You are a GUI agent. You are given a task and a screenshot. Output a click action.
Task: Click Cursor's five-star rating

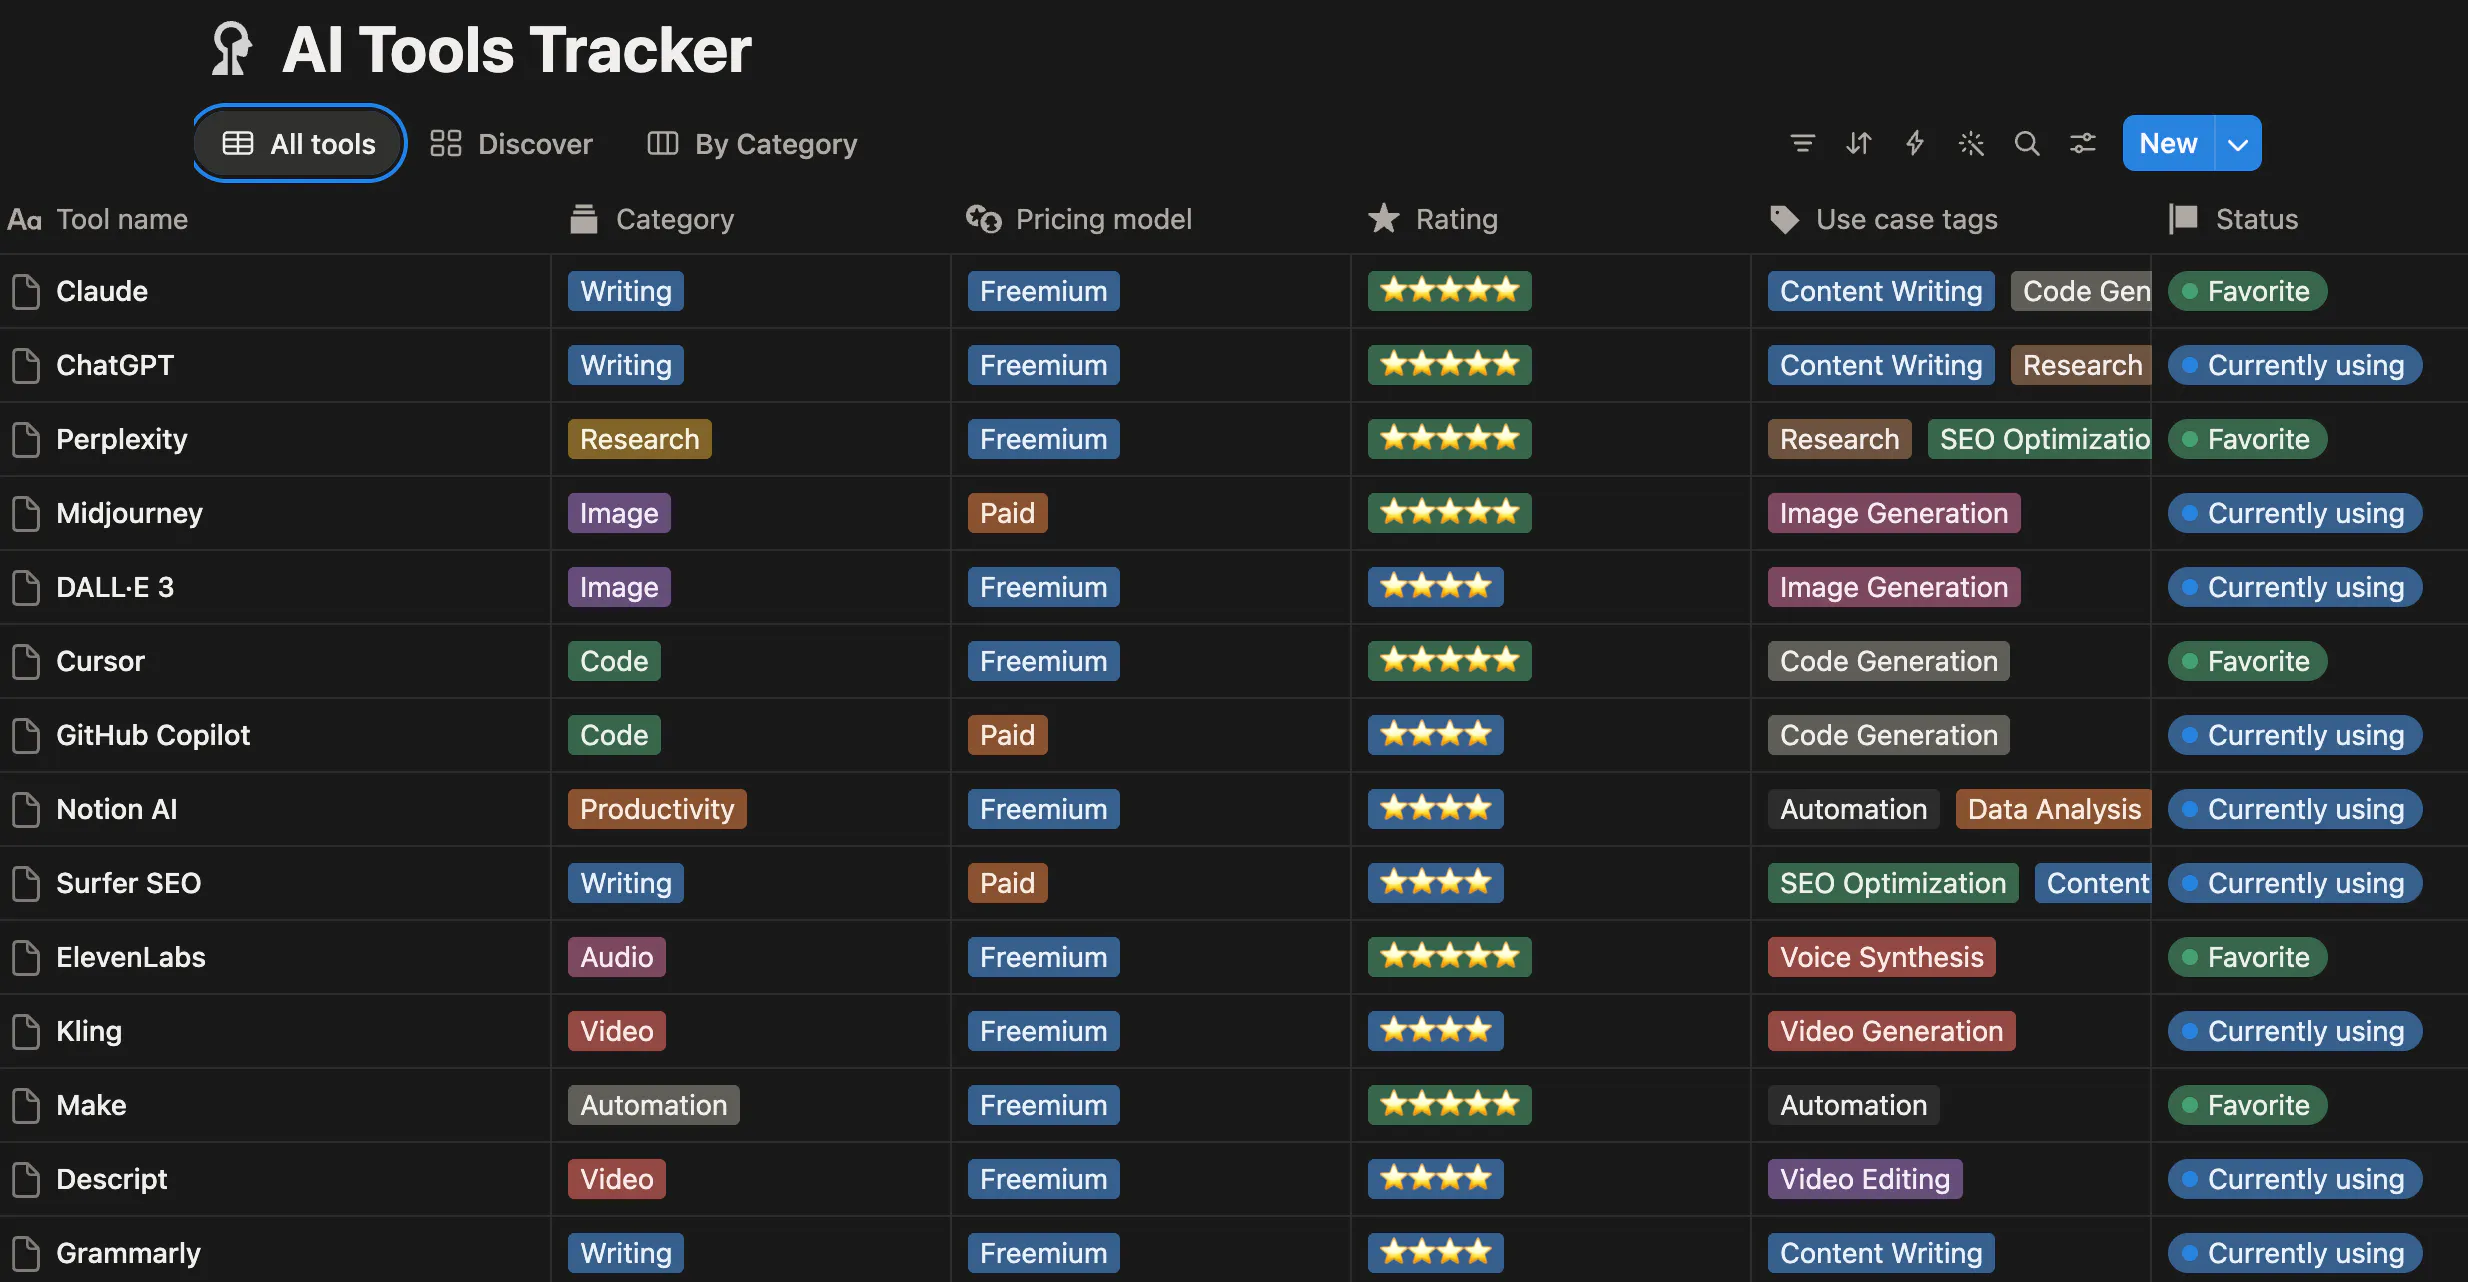pyautogui.click(x=1449, y=661)
